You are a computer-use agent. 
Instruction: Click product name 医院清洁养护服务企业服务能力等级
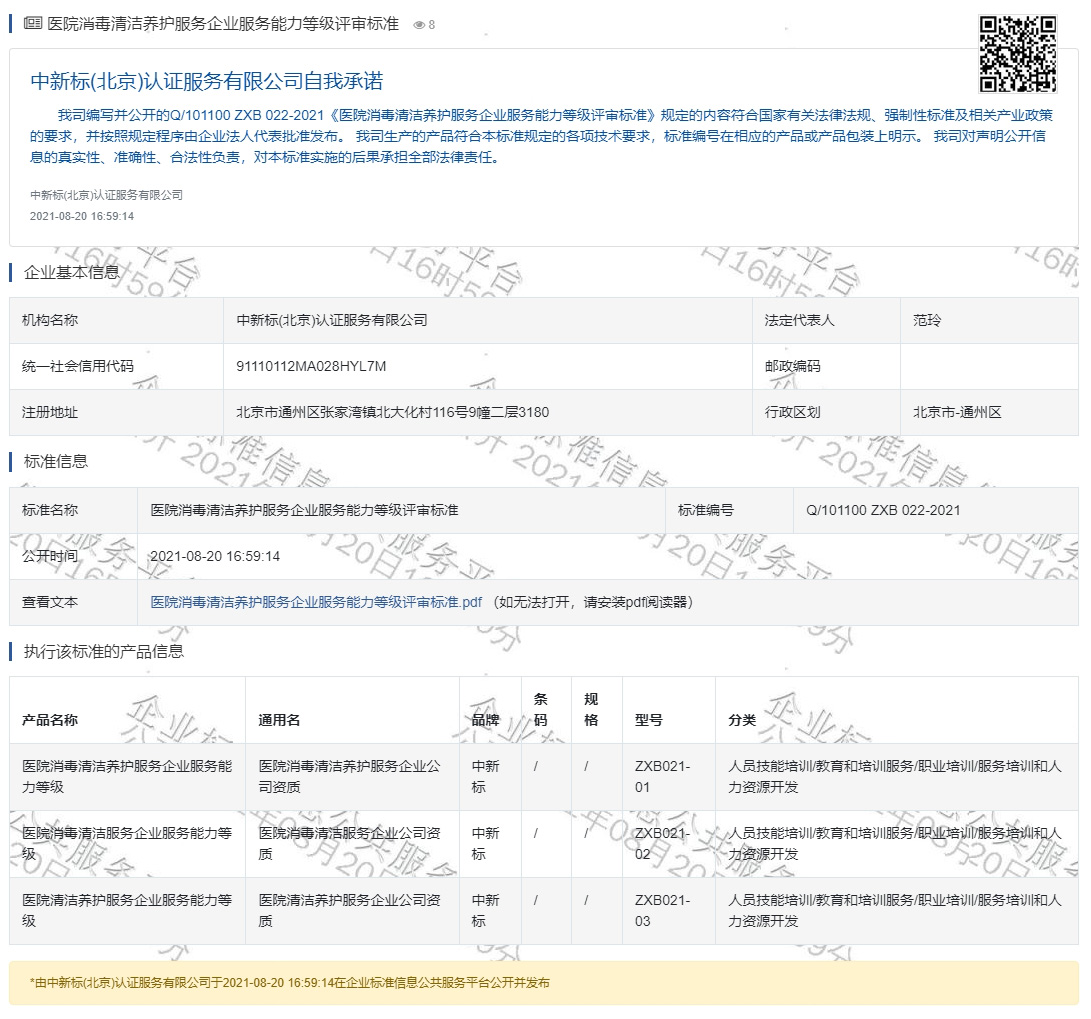(127, 910)
